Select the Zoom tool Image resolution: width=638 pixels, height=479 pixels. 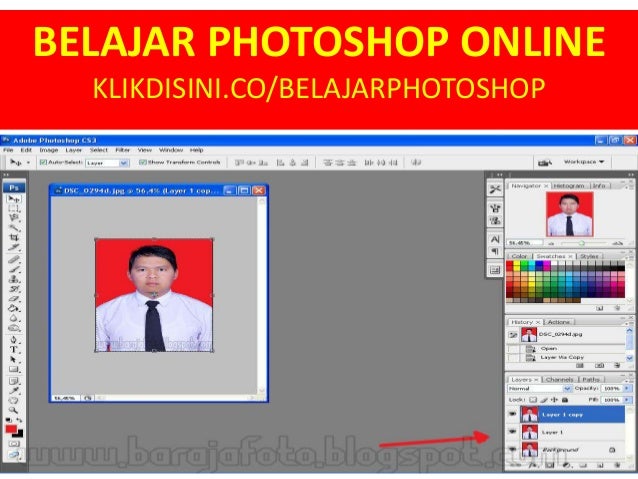tap(14, 410)
